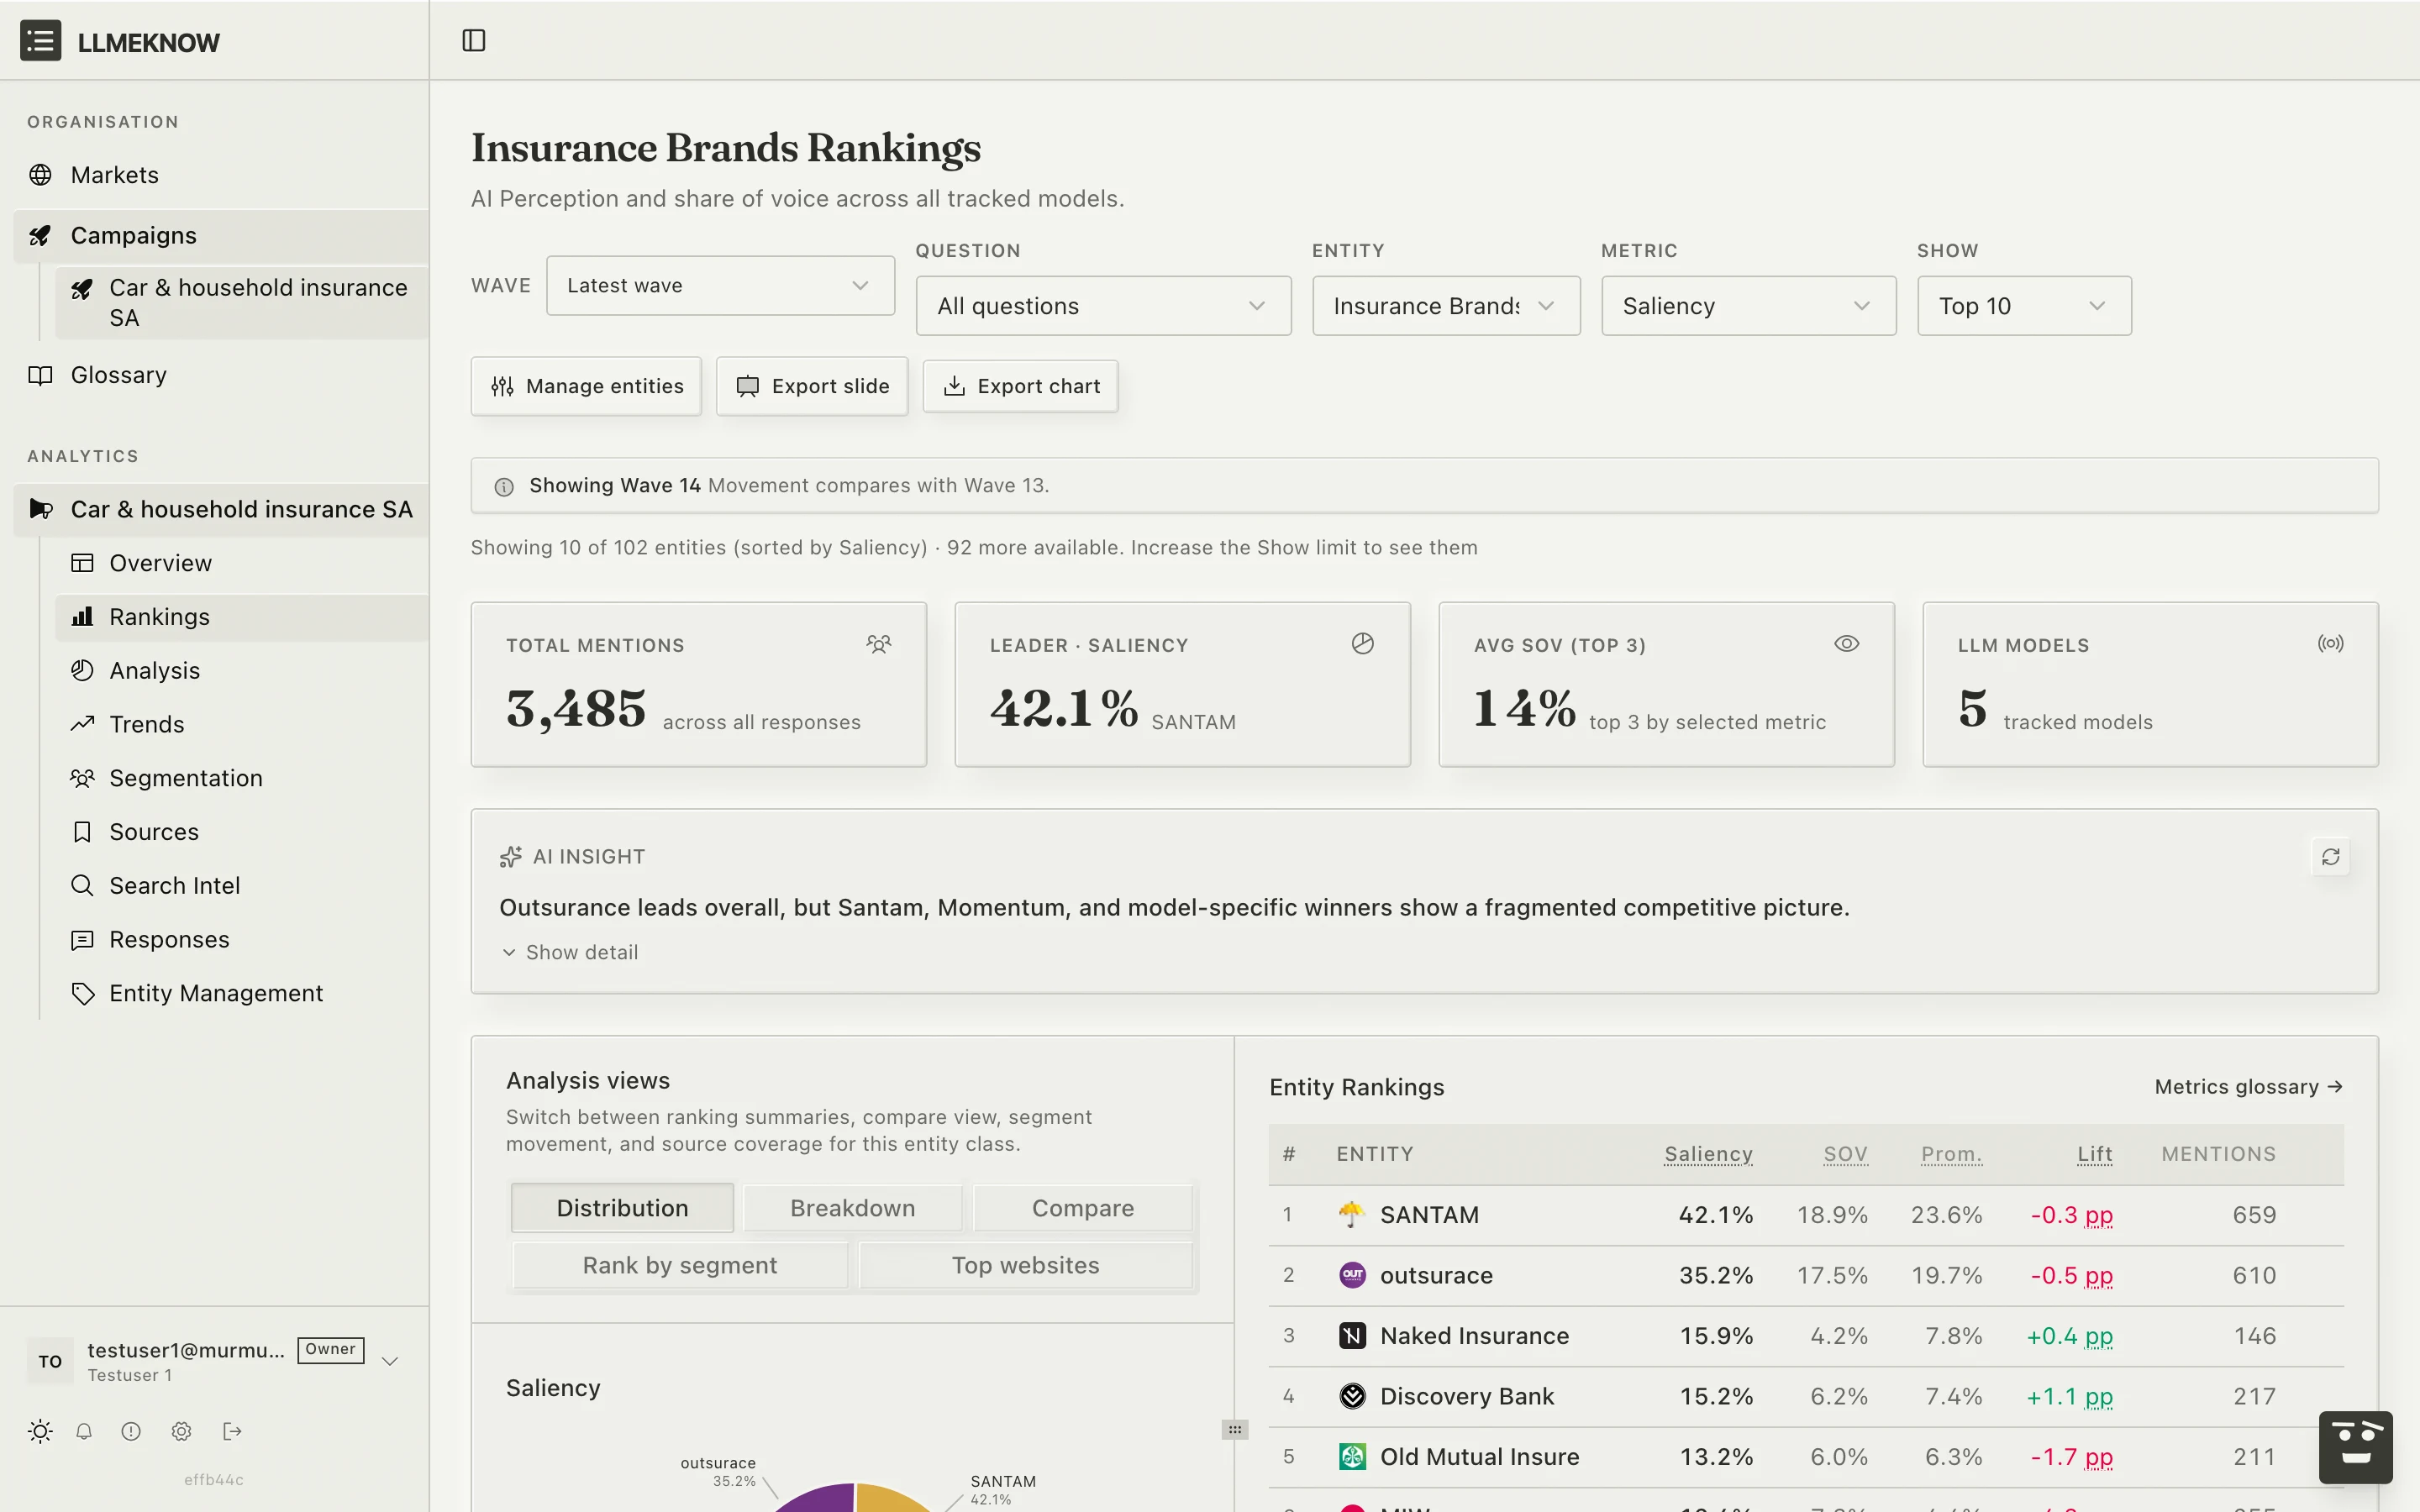Open settings gear icon in sidebar

(181, 1431)
